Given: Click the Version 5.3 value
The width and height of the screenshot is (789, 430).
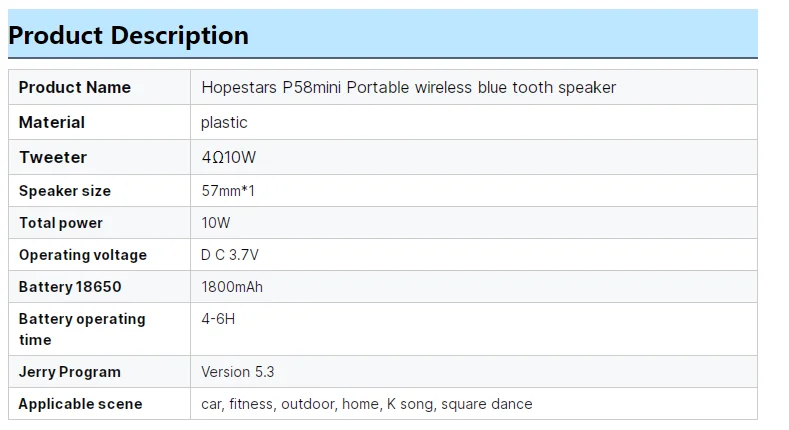Looking at the screenshot, I should [x=238, y=372].
